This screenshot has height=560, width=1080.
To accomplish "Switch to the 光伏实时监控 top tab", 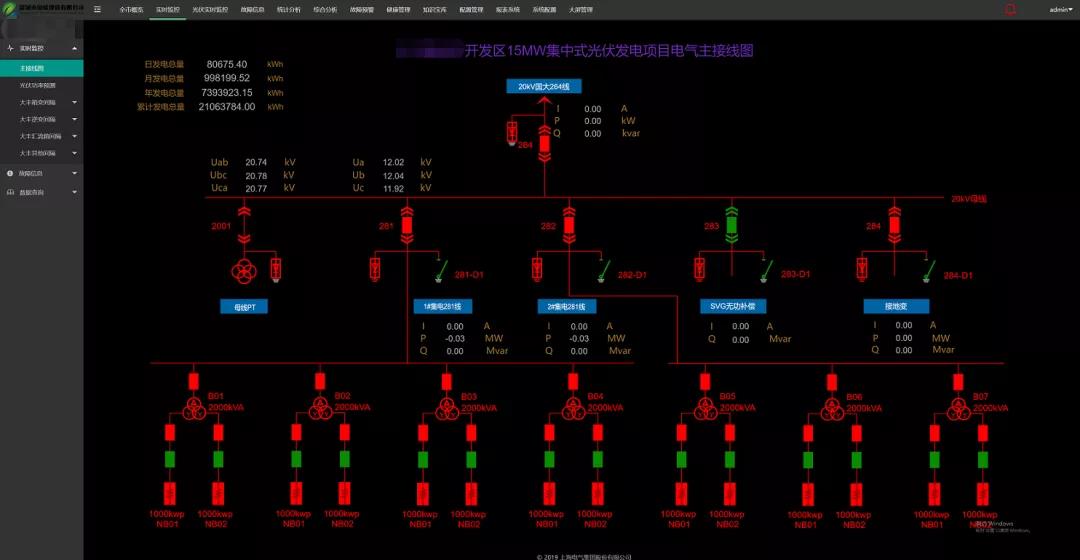I will click(x=210, y=9).
